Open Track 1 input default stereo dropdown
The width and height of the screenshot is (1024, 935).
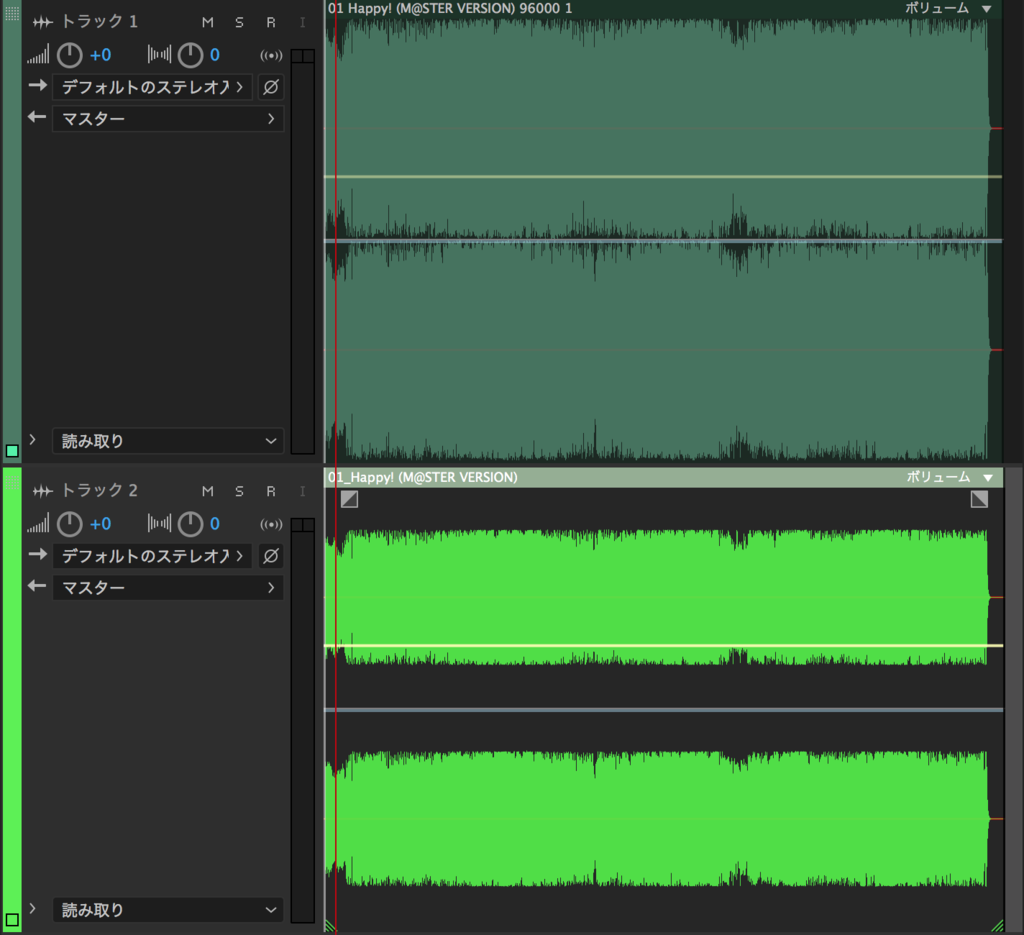pyautogui.click(x=152, y=87)
